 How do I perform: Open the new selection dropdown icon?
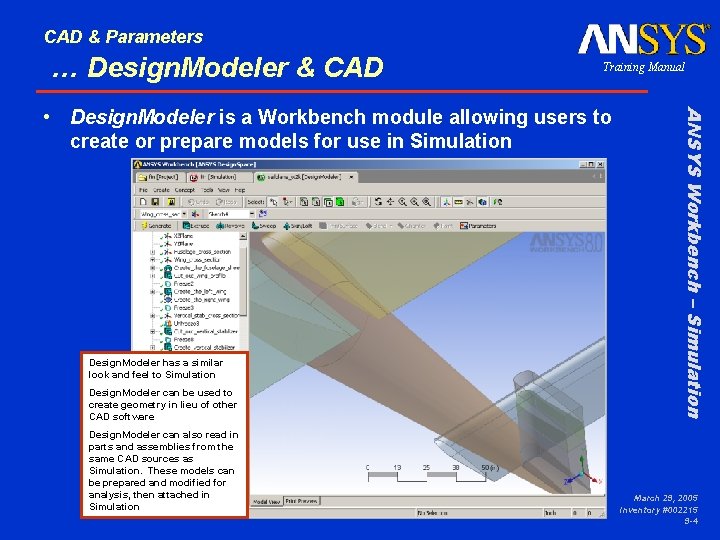coord(287,202)
